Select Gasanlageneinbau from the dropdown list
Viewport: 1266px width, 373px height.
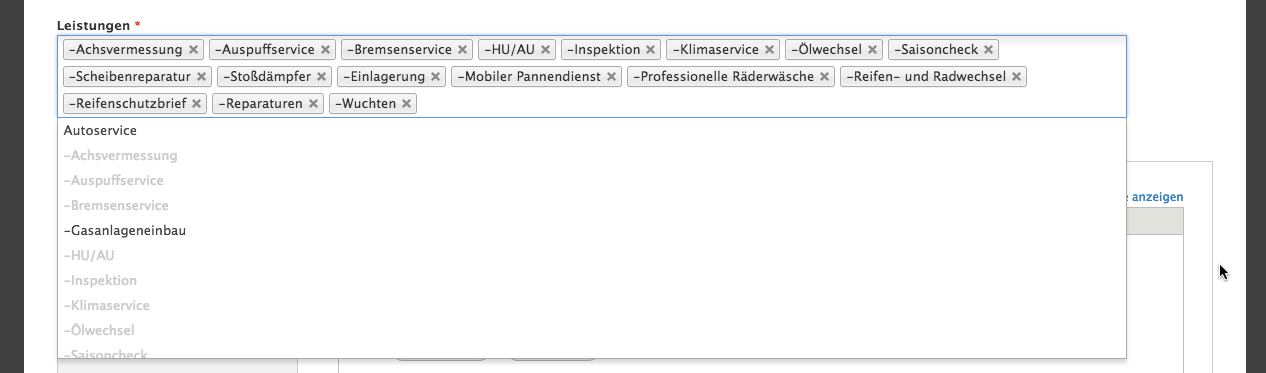coord(592,230)
